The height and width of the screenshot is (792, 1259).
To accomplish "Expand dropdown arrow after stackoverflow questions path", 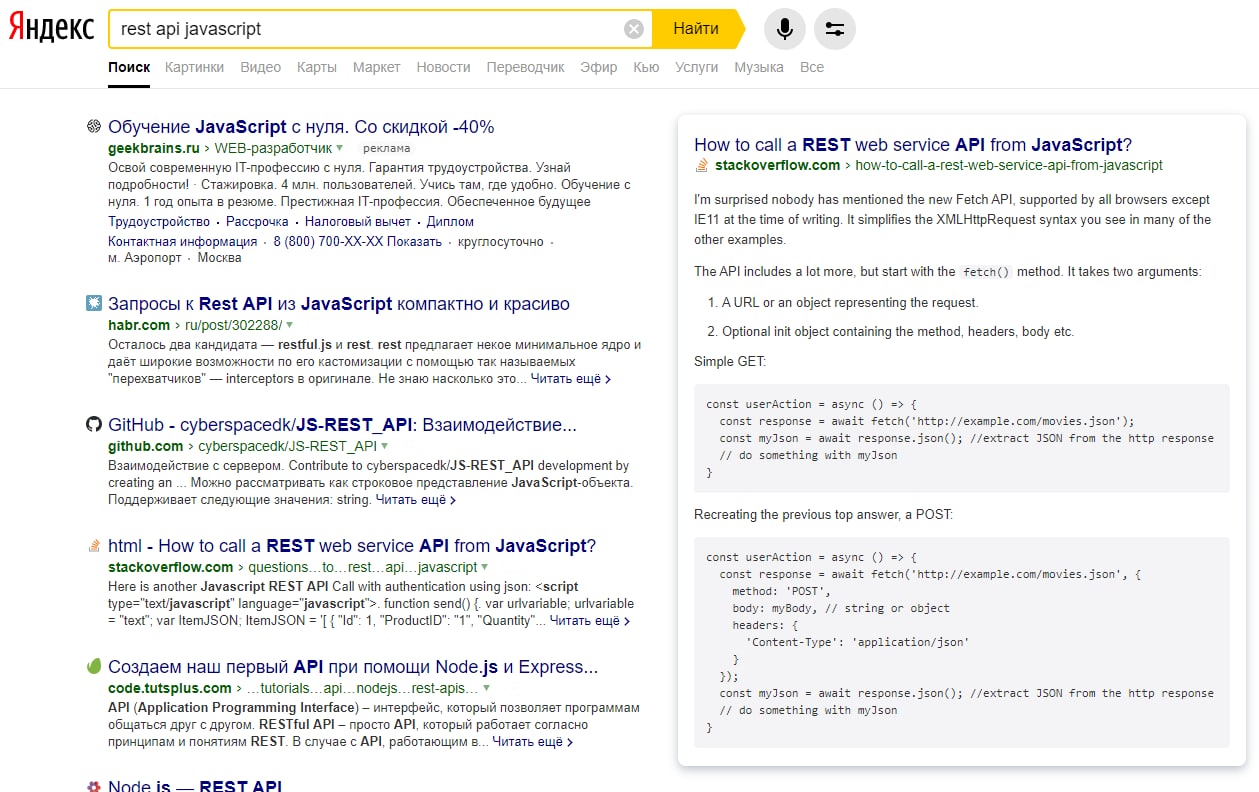I will [x=486, y=567].
